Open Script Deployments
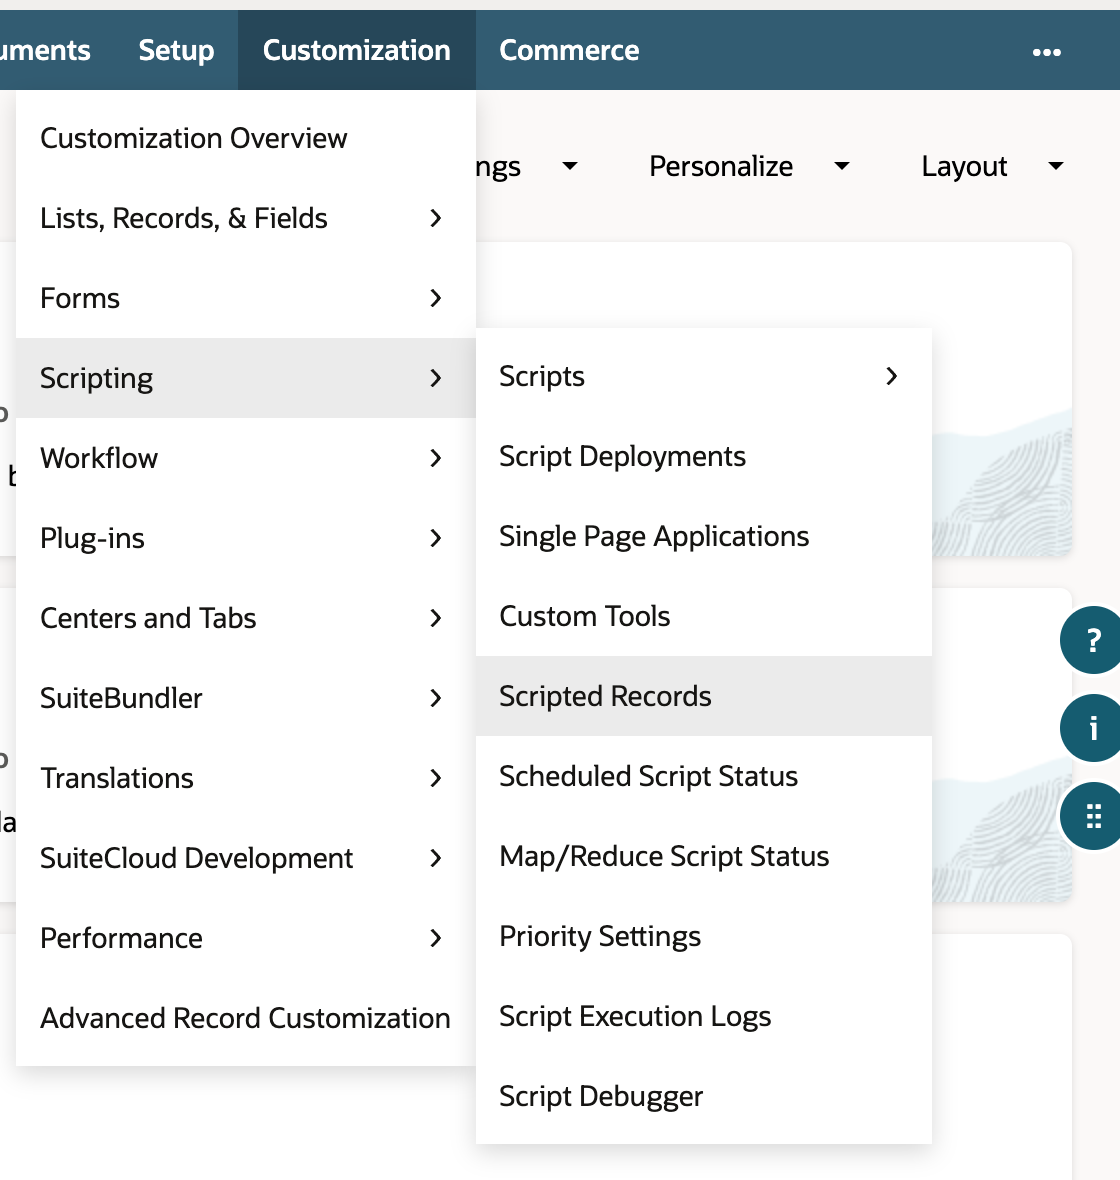 point(704,456)
